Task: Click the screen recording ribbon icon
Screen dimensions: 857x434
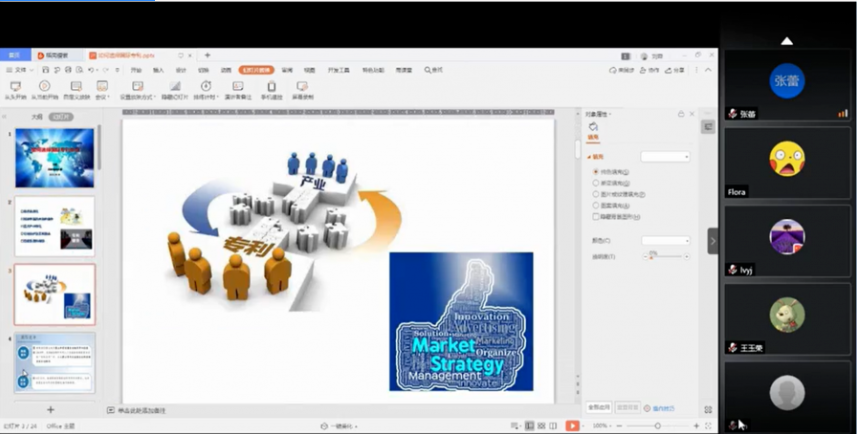Action: point(302,86)
